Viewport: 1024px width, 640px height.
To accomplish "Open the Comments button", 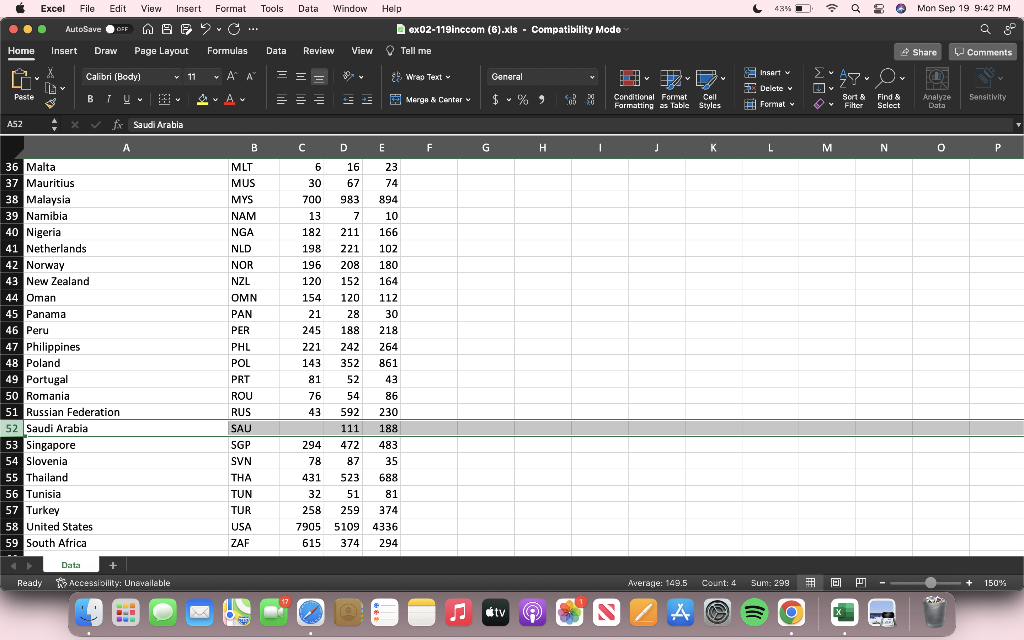I will 983,52.
